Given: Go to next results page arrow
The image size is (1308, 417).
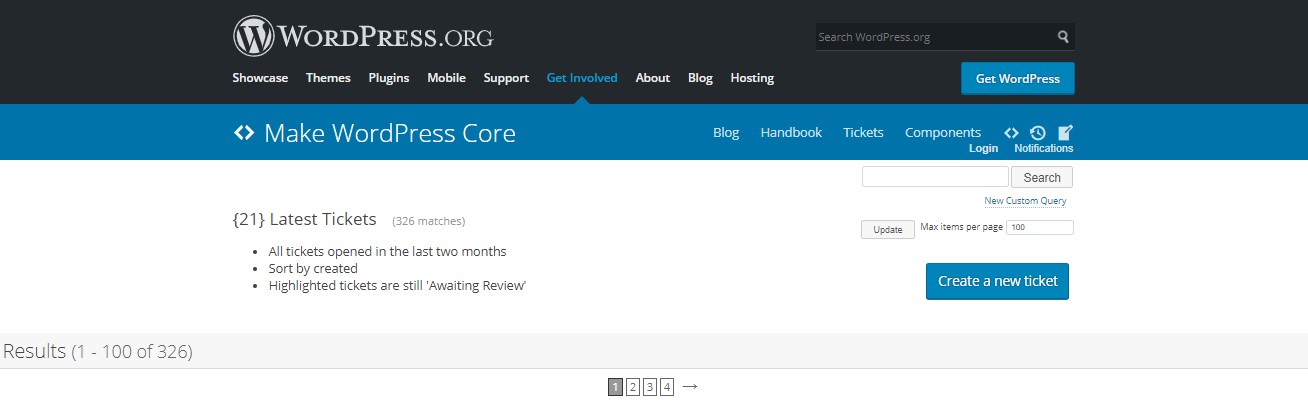Looking at the screenshot, I should coord(689,386).
